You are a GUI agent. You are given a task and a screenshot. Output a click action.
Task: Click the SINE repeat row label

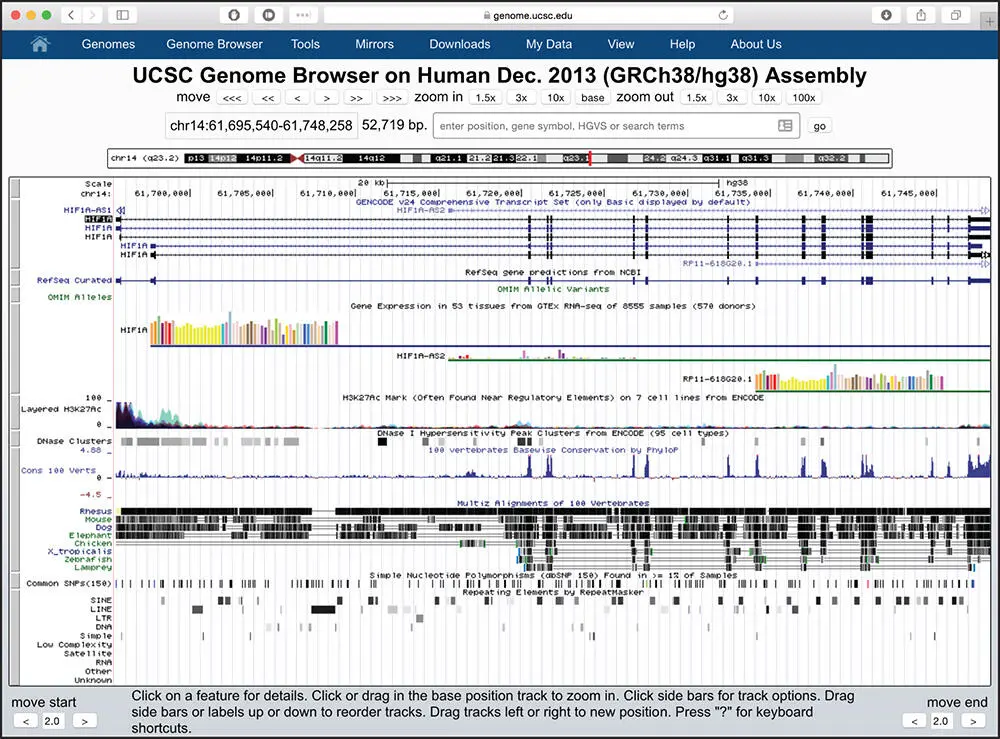(101, 600)
